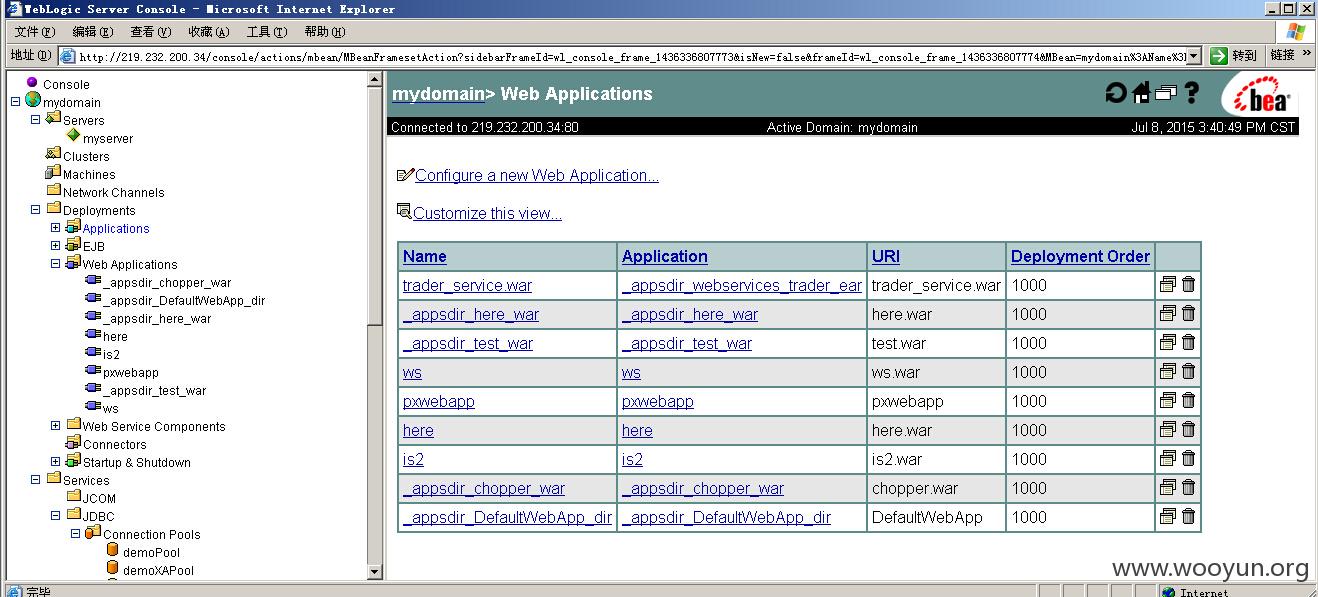Refresh the console view icon

[1115, 93]
